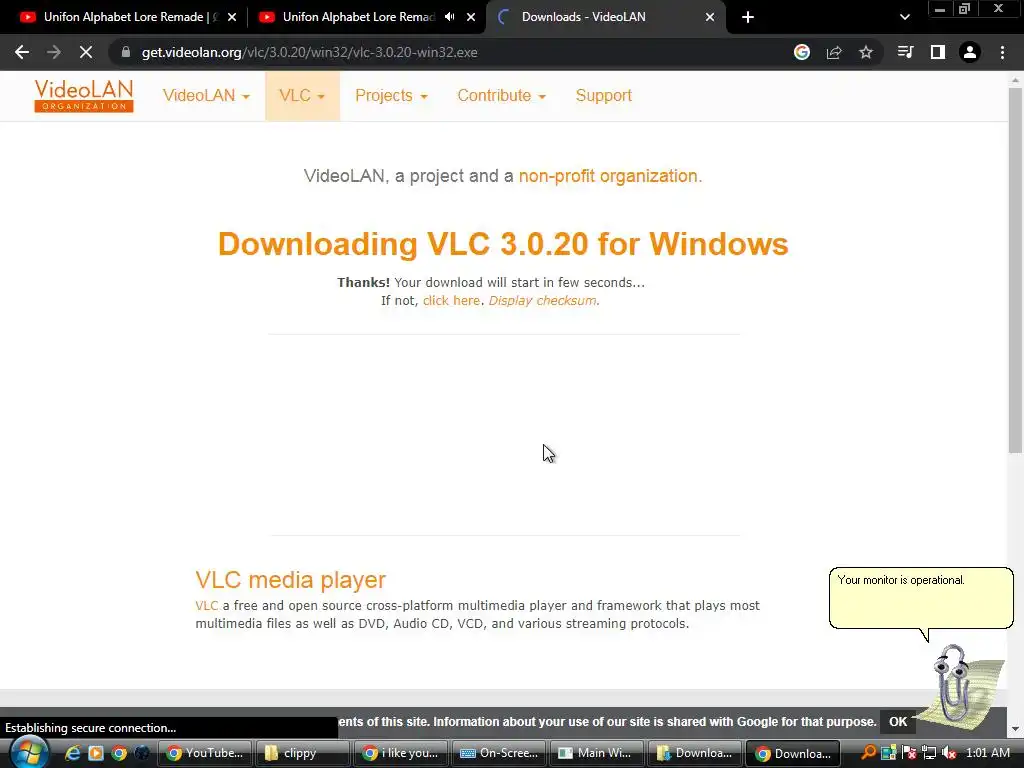Switch to the 'i like you...' Chrome window
Image resolution: width=1024 pixels, height=768 pixels.
400,753
